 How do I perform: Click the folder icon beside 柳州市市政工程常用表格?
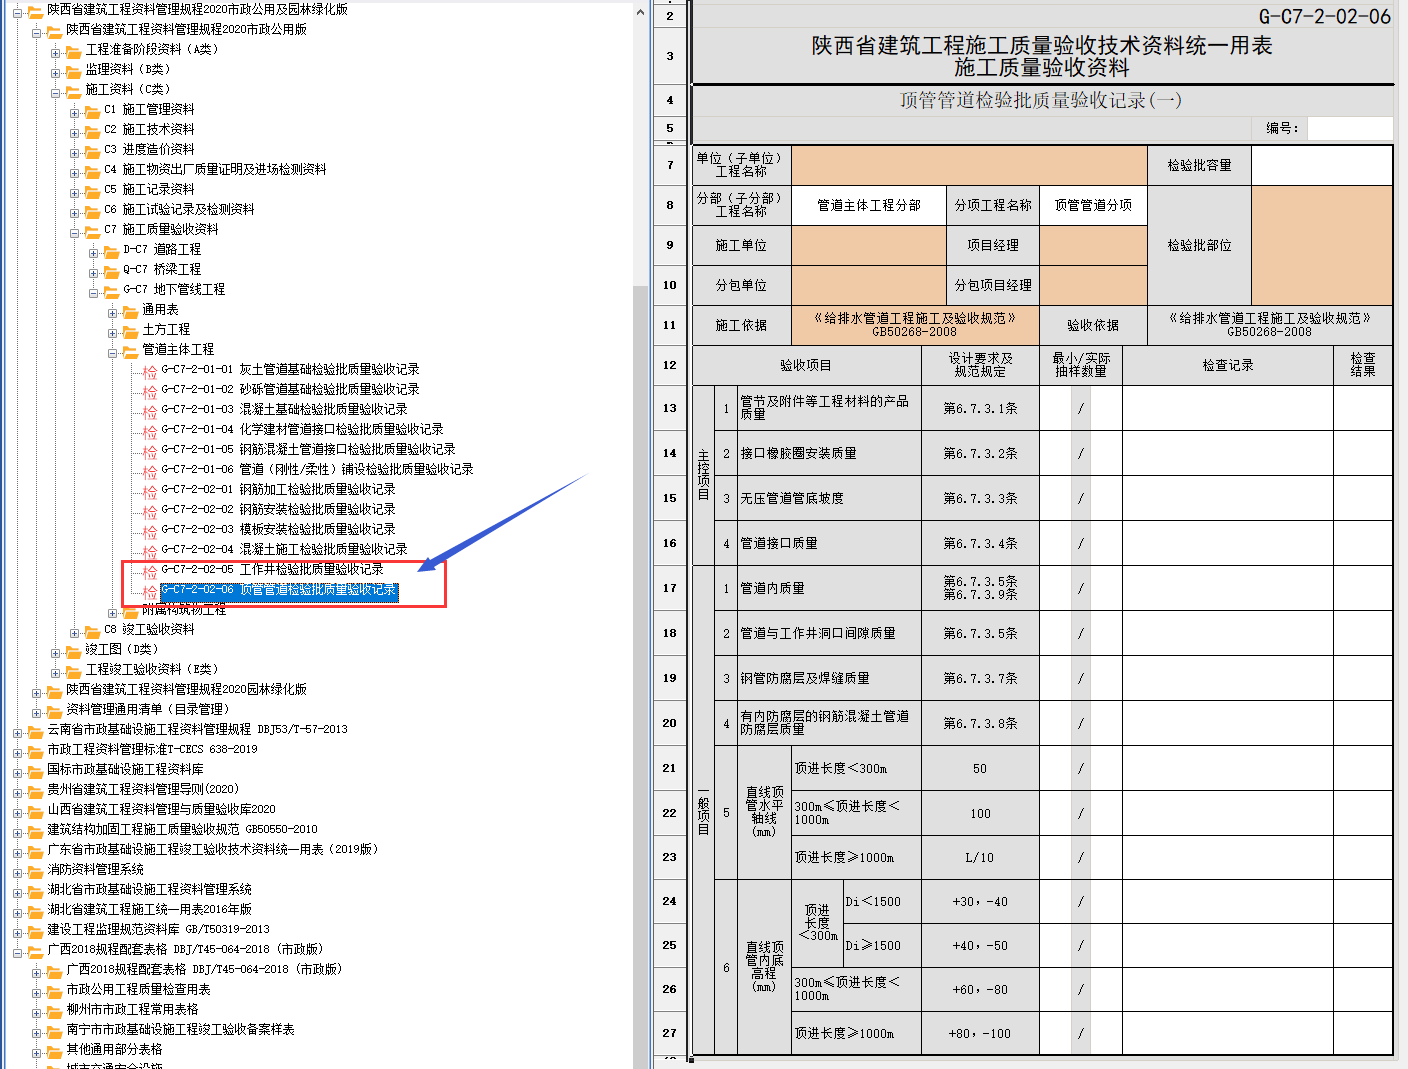[x=54, y=1010]
